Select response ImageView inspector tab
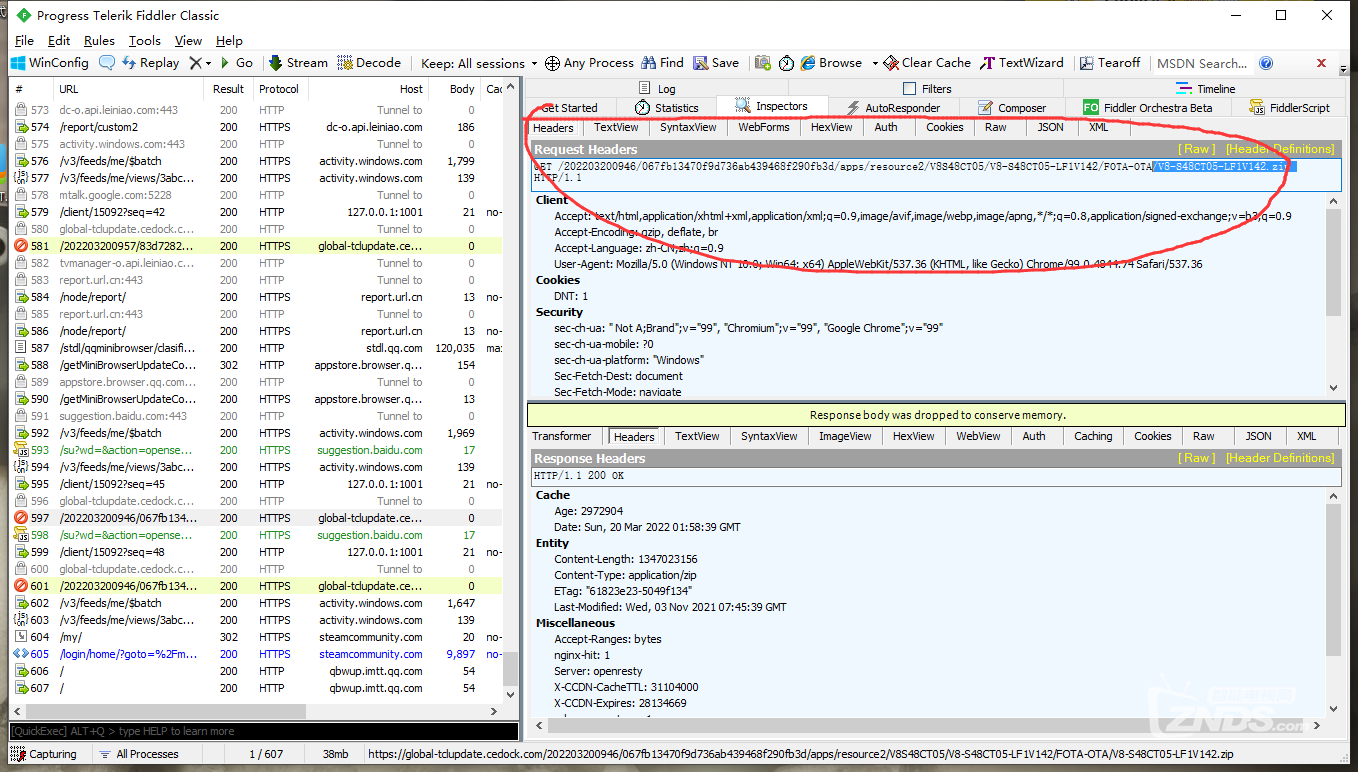 pos(845,436)
